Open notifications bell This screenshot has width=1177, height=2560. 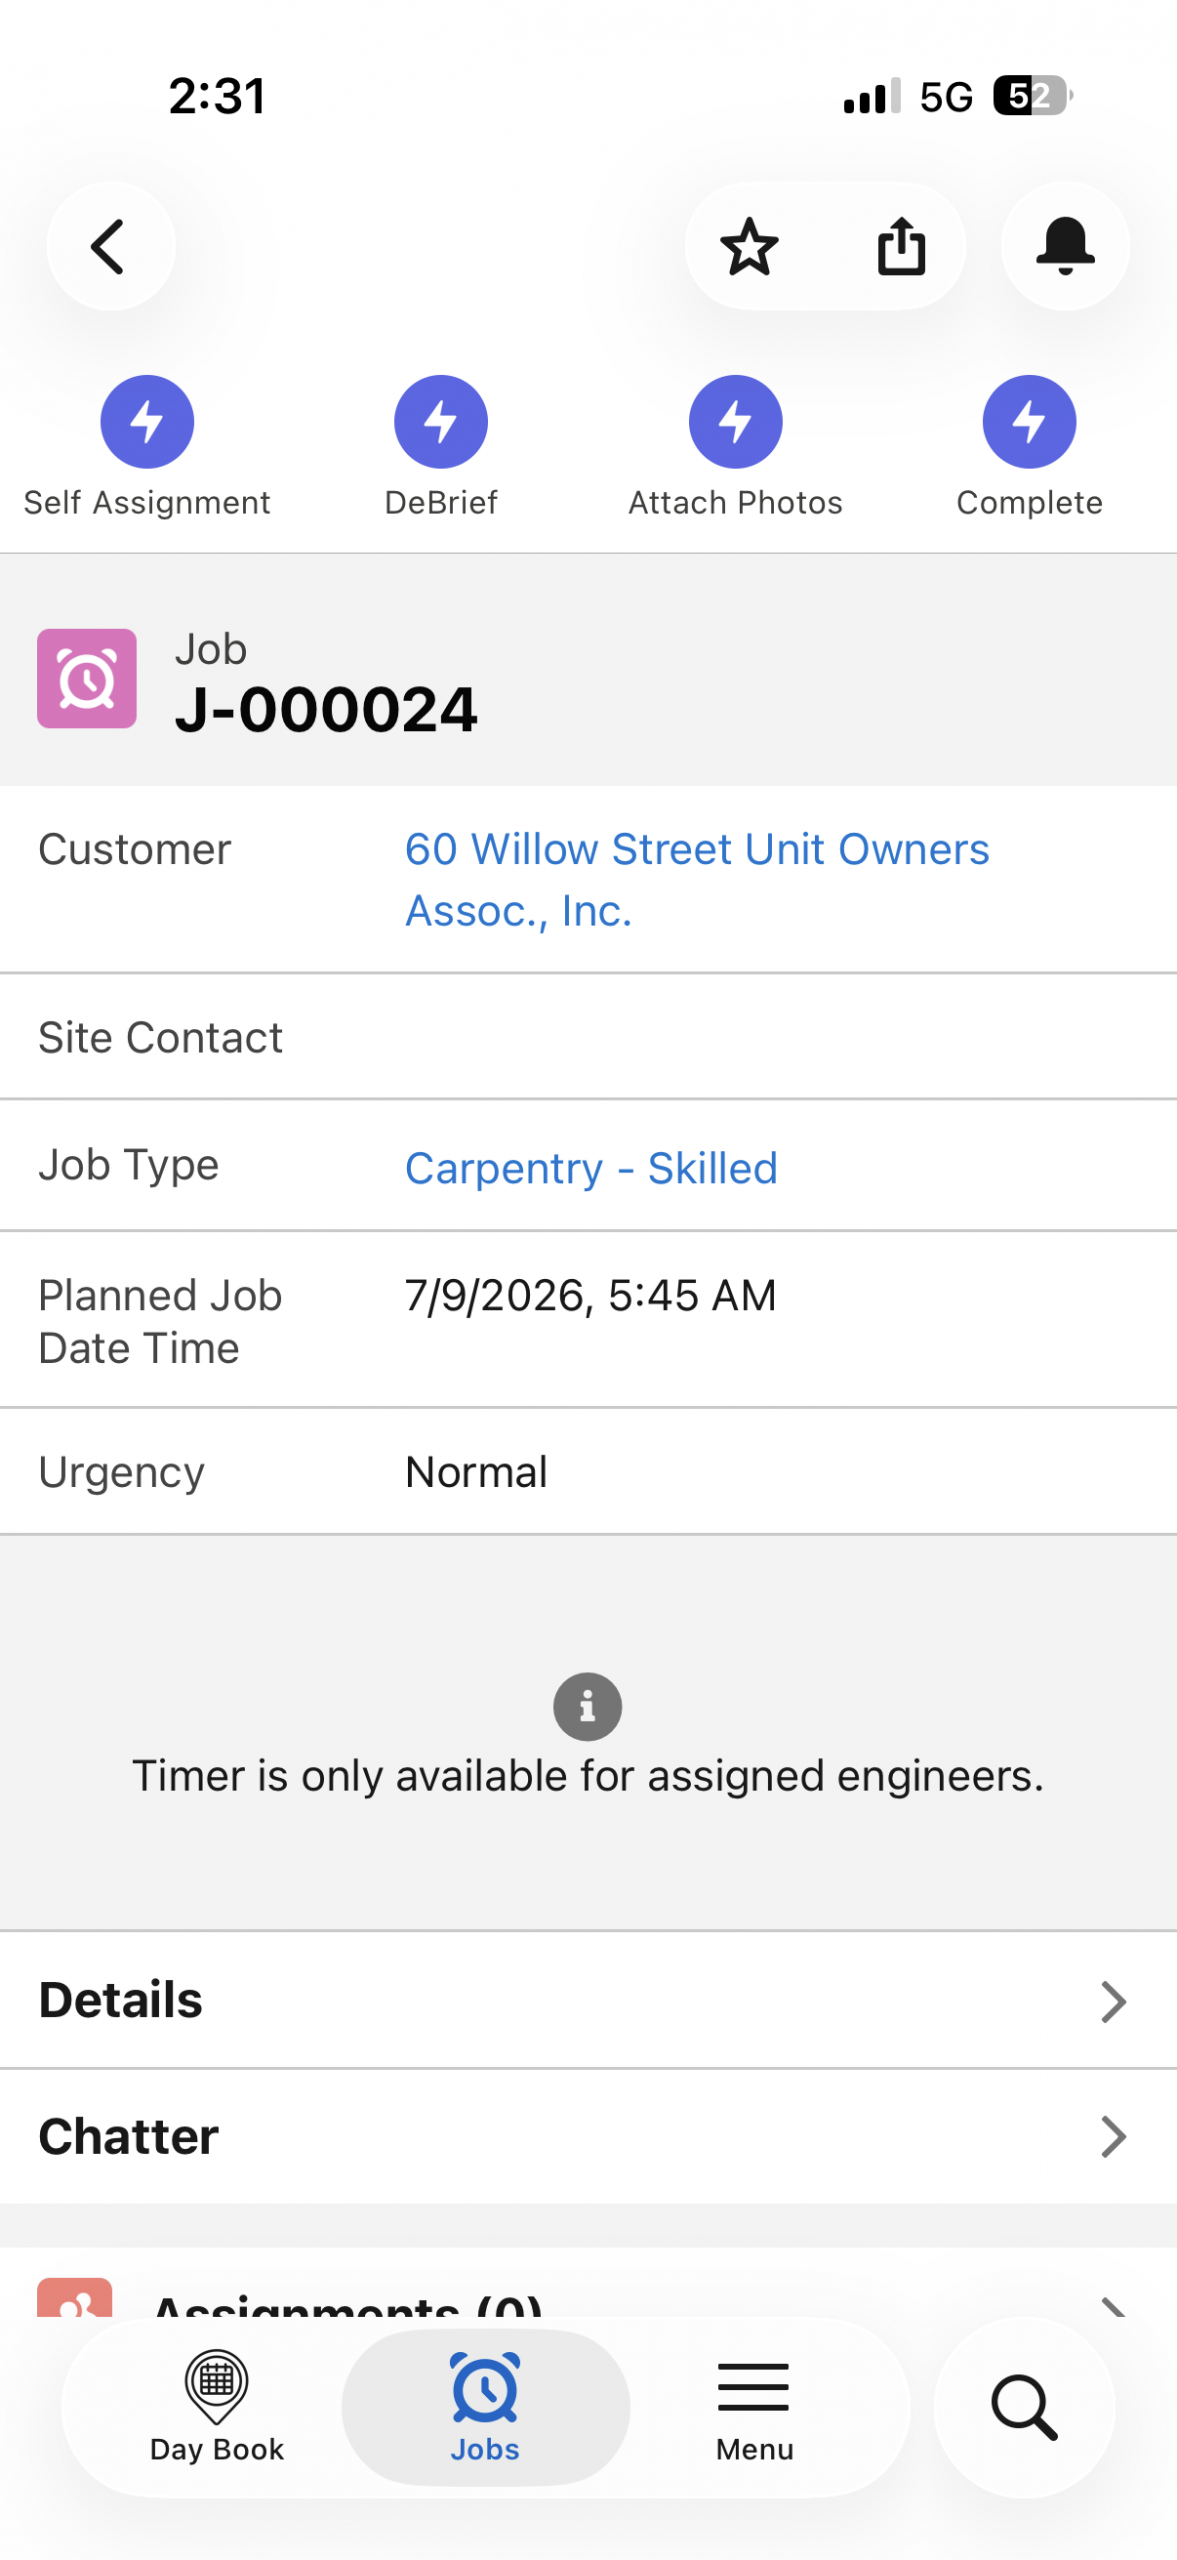tap(1065, 246)
